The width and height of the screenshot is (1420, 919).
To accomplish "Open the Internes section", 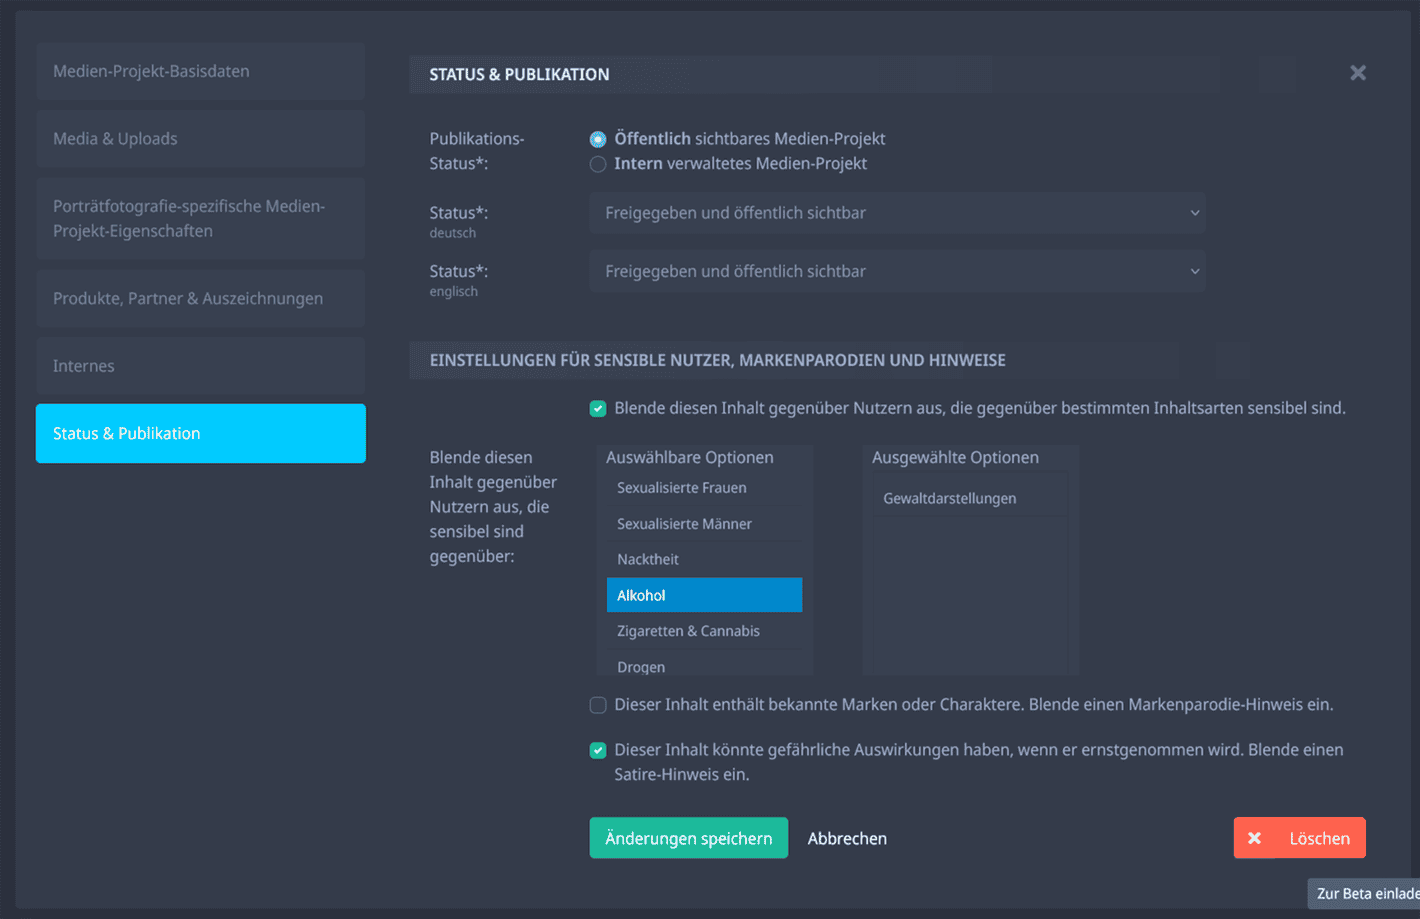I will tap(200, 365).
